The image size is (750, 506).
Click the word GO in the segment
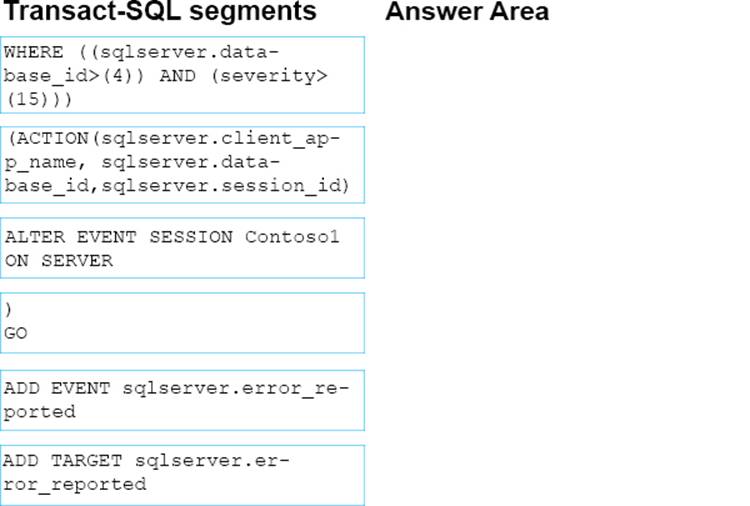(x=16, y=334)
